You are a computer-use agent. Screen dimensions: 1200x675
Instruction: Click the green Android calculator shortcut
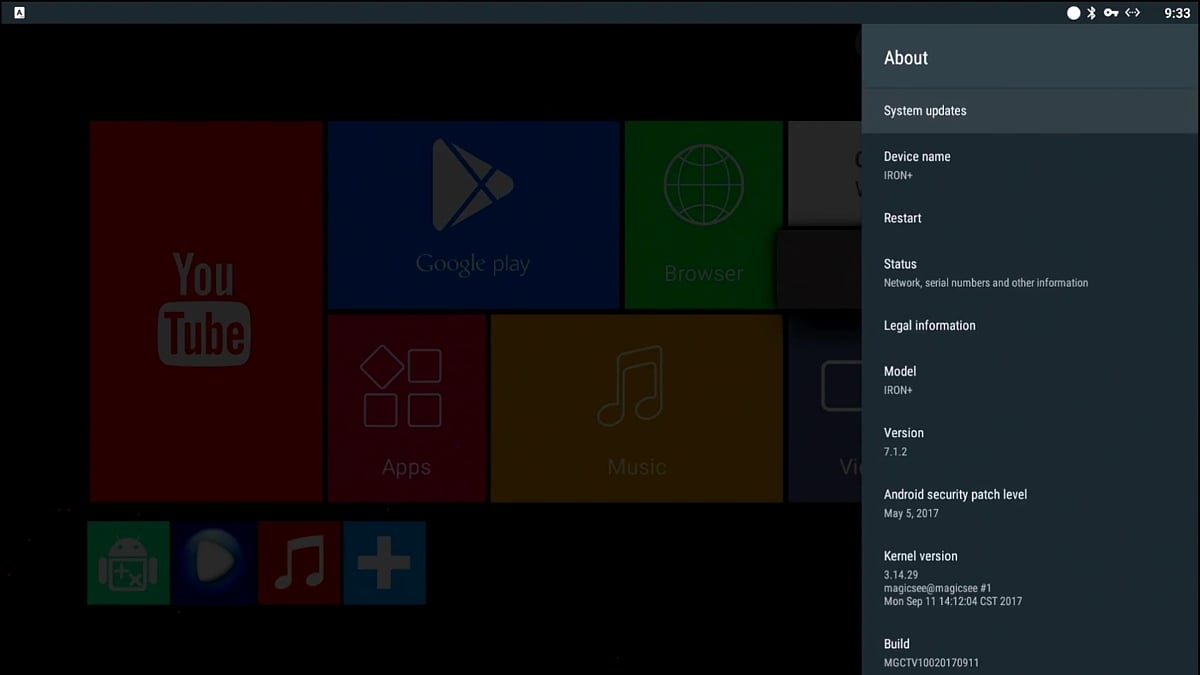(128, 563)
